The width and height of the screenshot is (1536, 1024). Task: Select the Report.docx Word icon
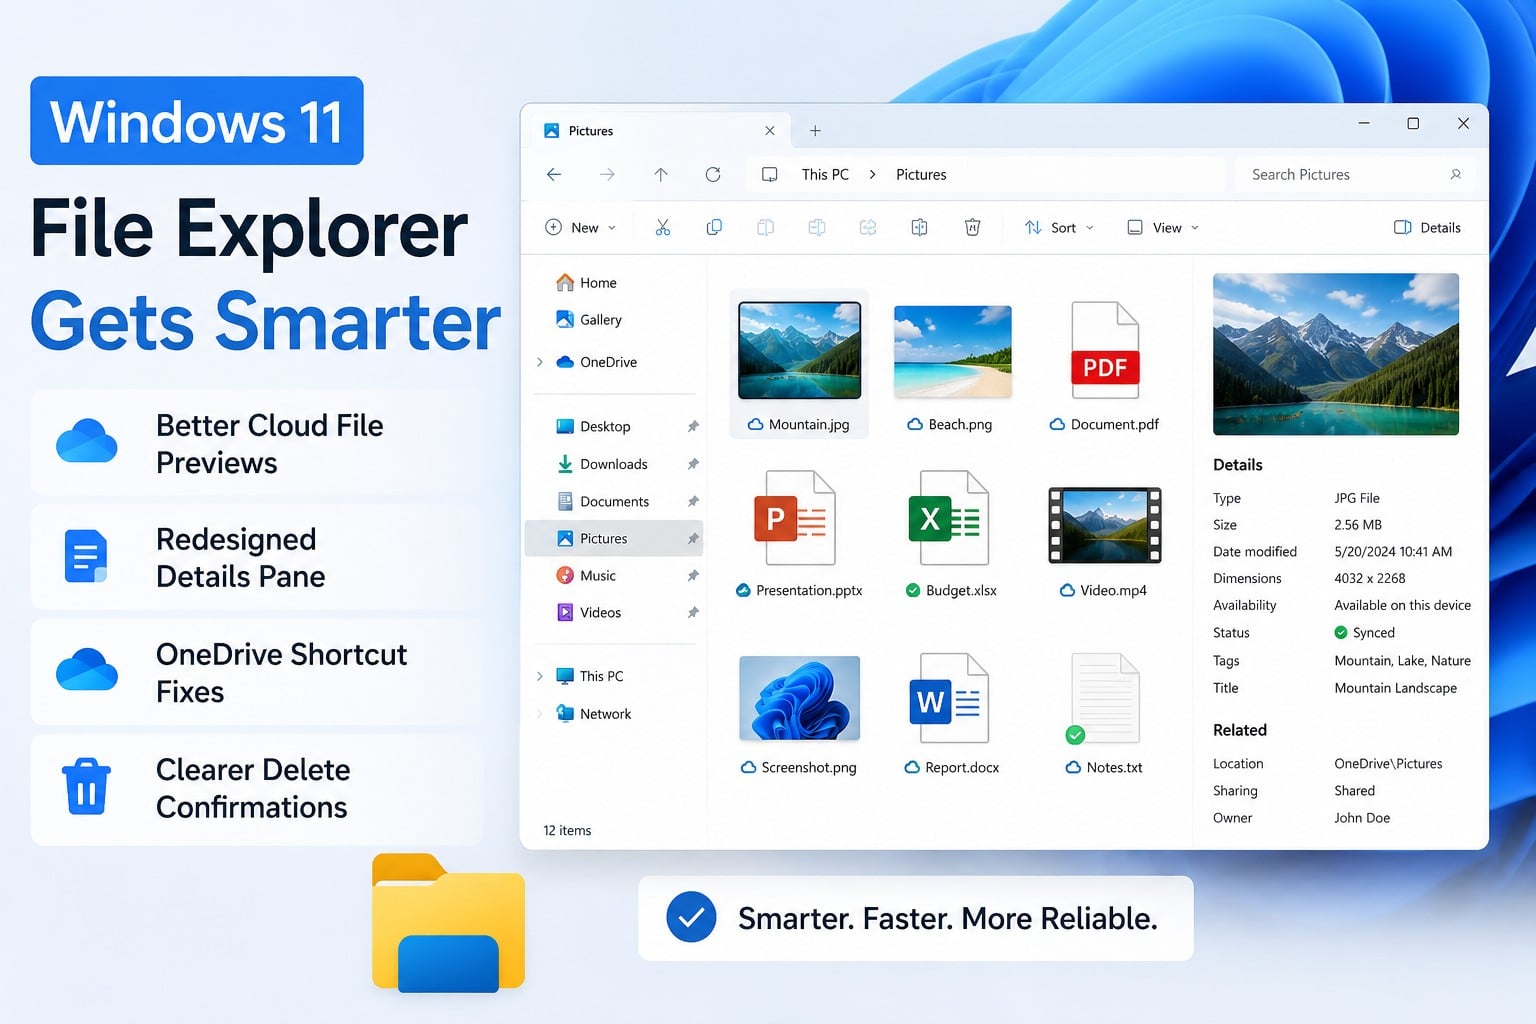click(949, 698)
